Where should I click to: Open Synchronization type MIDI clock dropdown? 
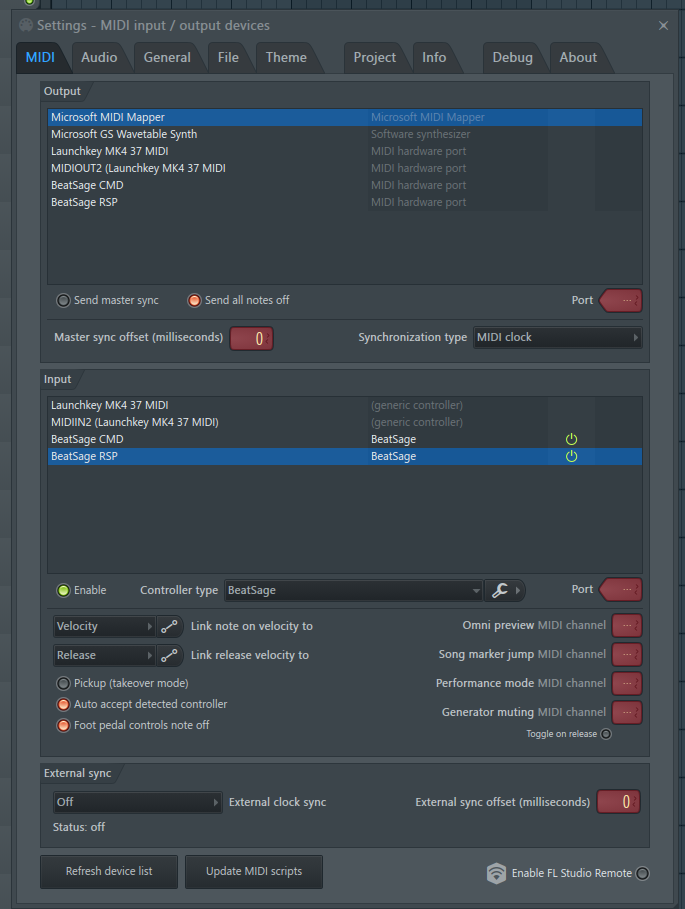(x=558, y=337)
